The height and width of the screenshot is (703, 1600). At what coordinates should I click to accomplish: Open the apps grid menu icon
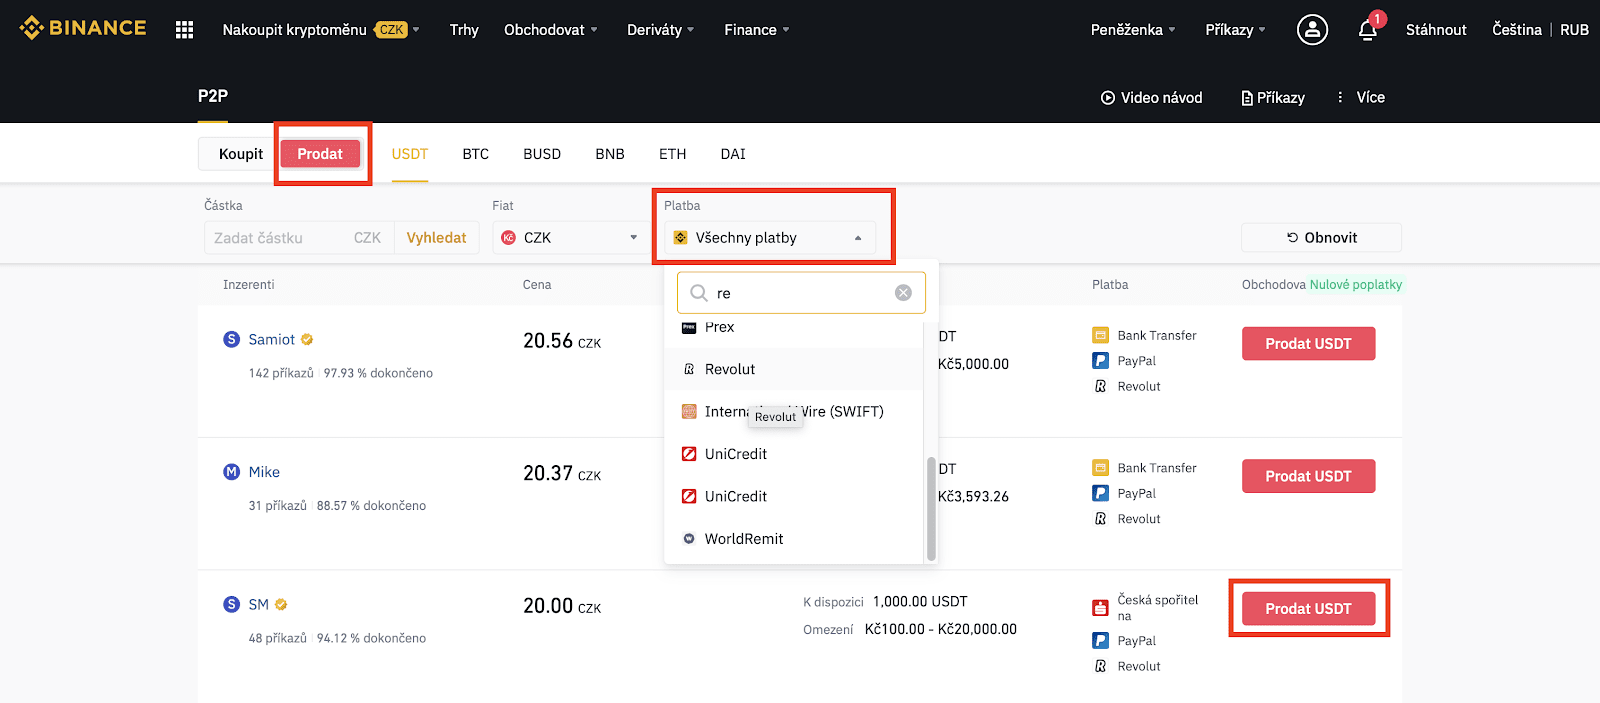pyautogui.click(x=184, y=30)
